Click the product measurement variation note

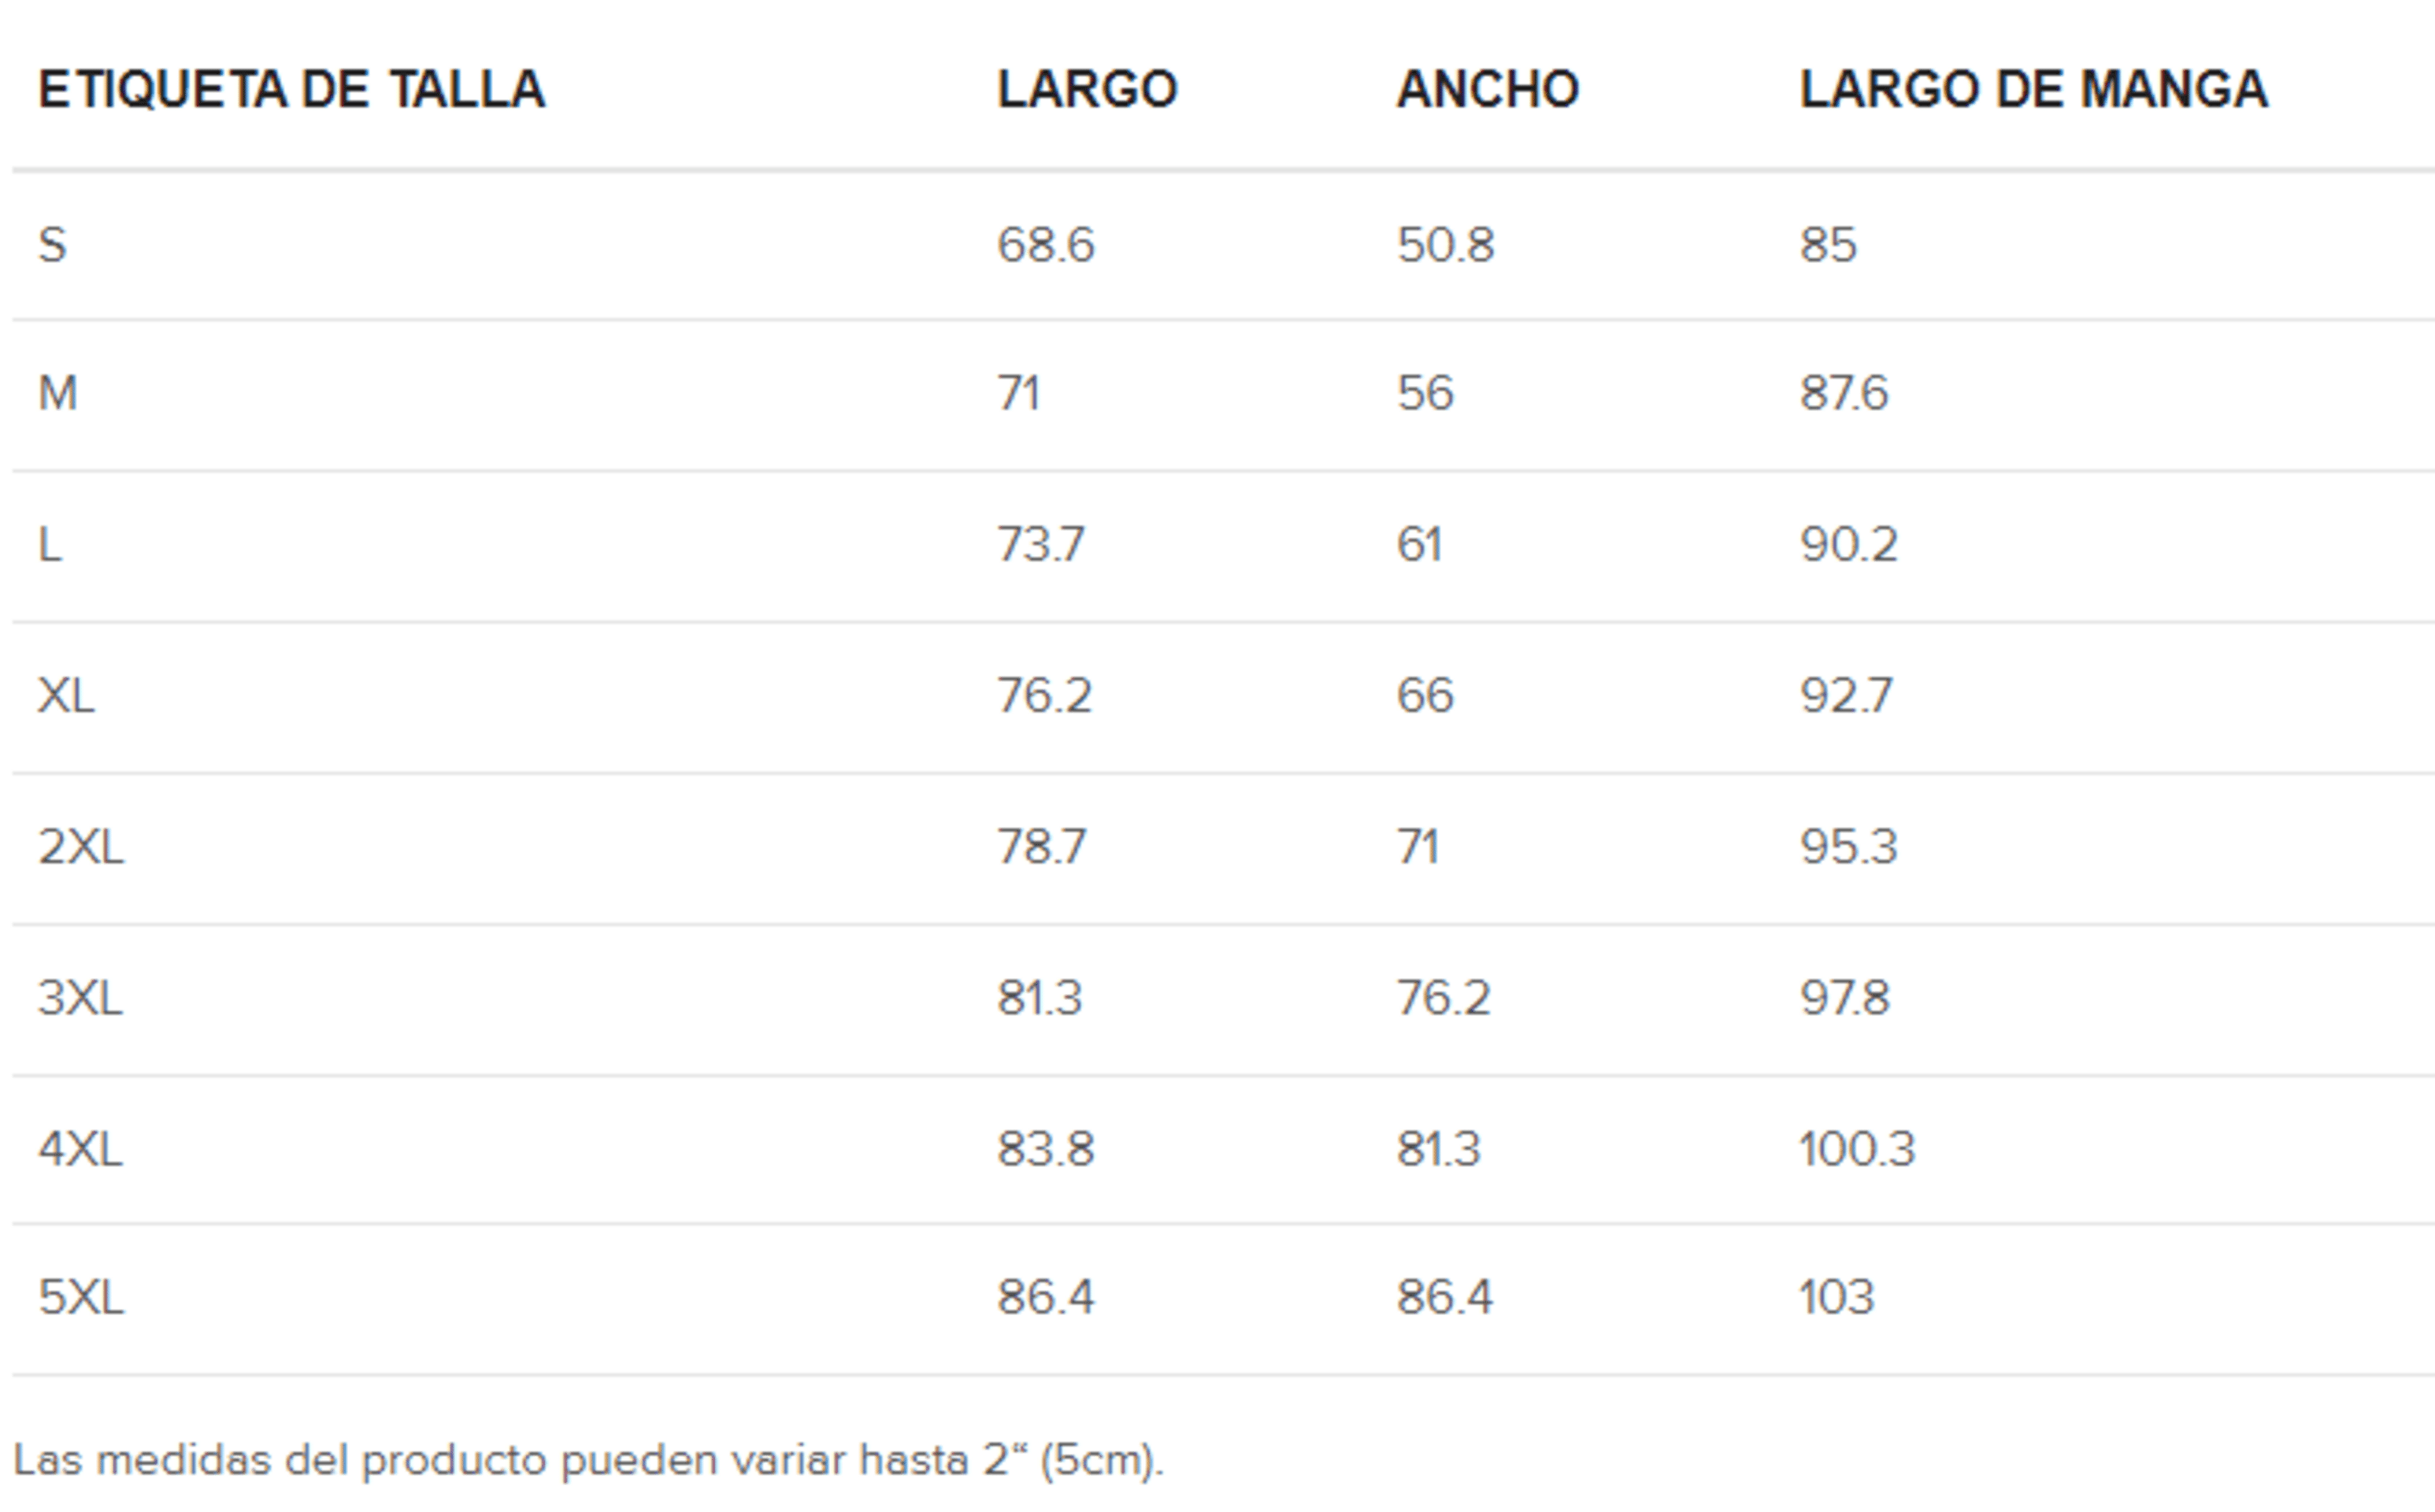click(x=588, y=1461)
